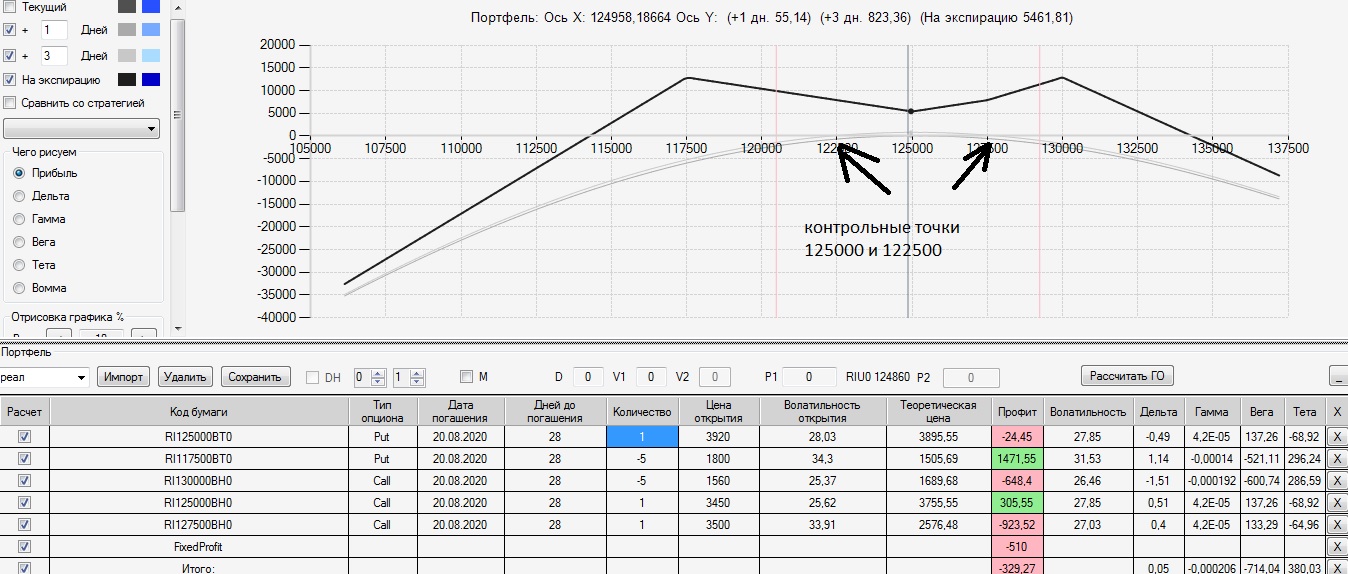Screen dimensions: 1348x574
Task: Uncheck Расчет for RI125000BH0 row
Action: [x=25, y=503]
